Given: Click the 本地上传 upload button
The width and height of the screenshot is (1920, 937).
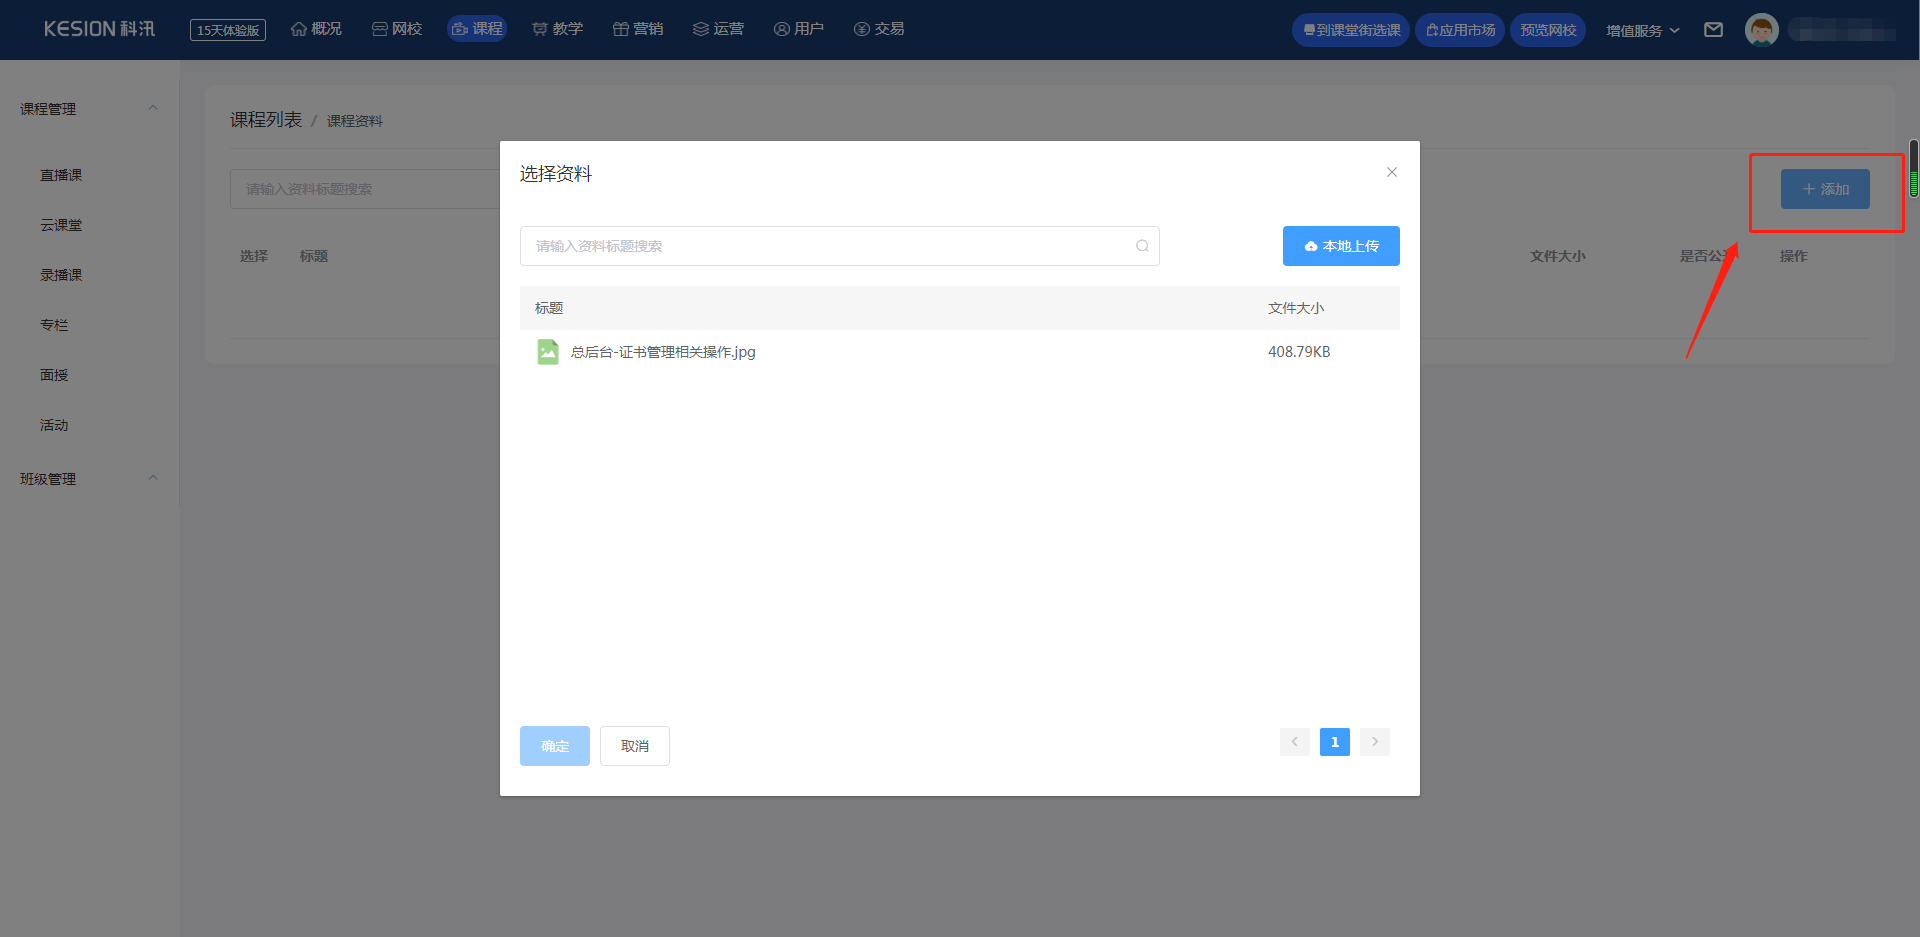Looking at the screenshot, I should 1341,246.
